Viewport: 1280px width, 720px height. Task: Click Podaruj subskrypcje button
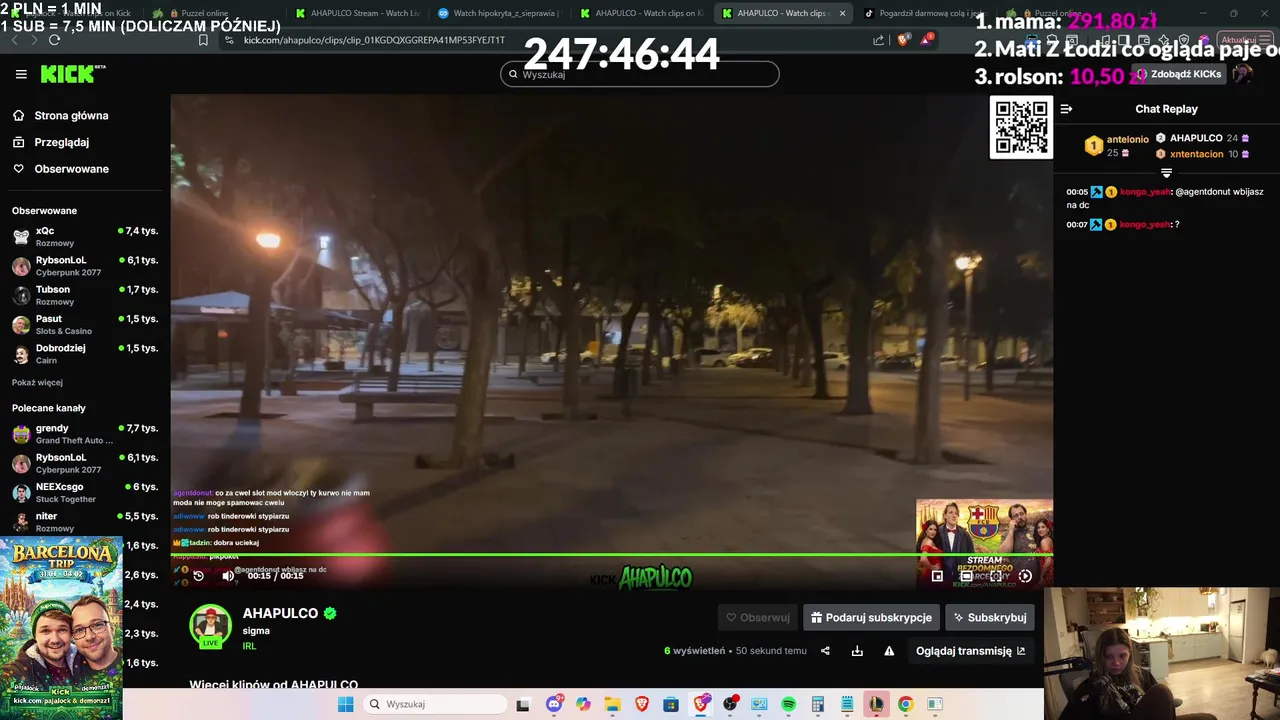(871, 617)
